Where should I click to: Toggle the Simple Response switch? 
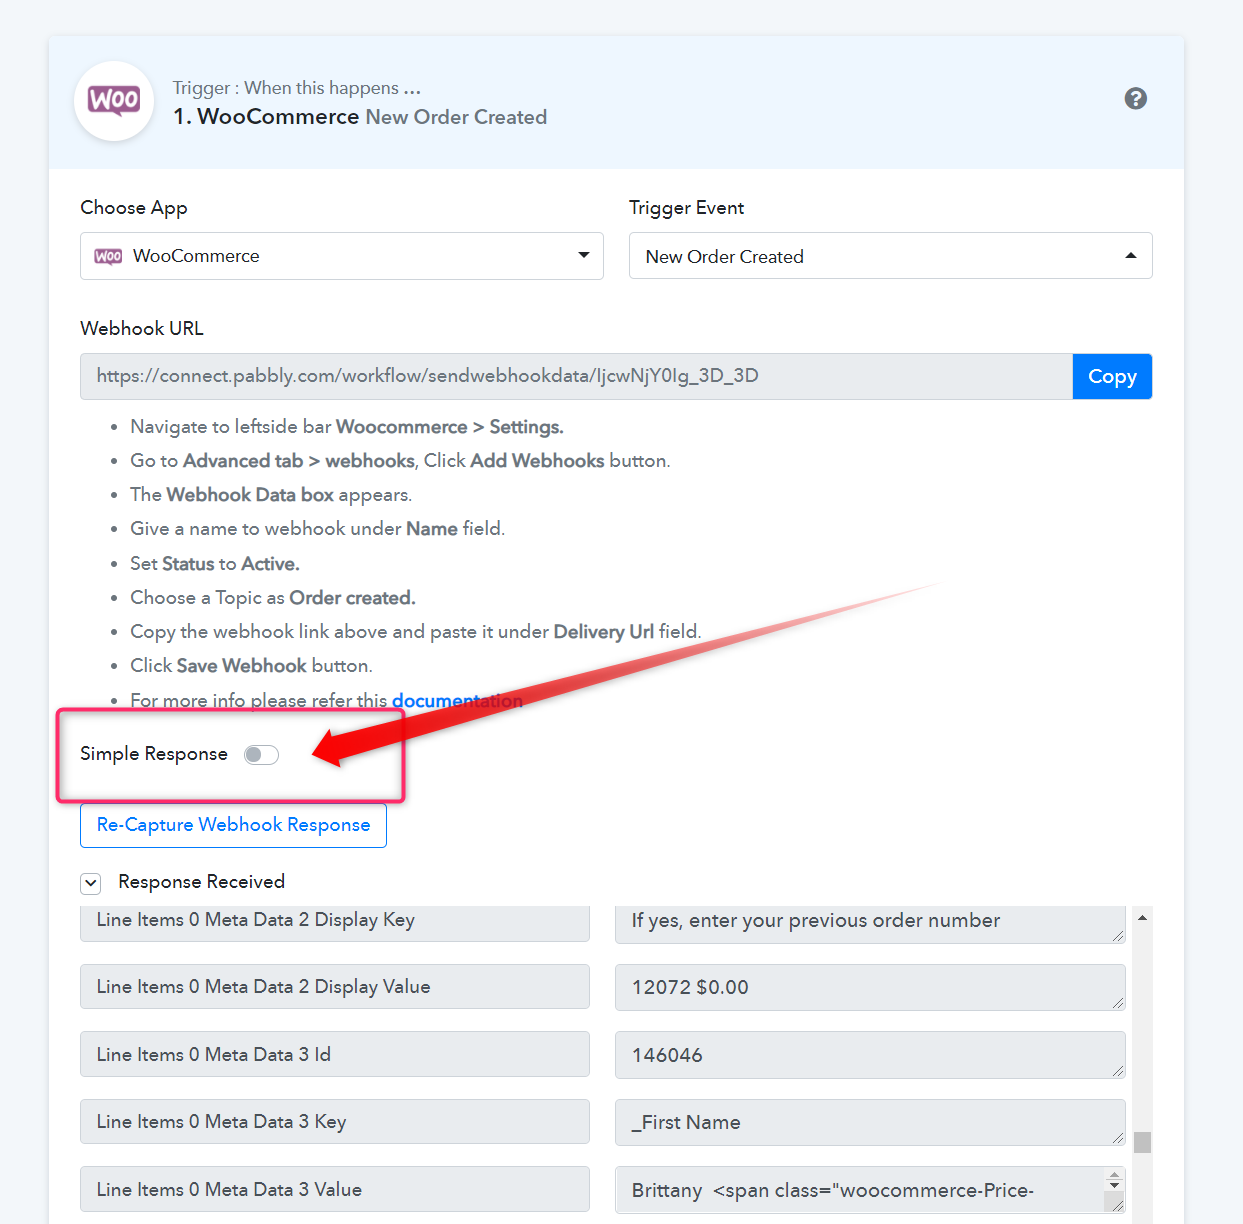[x=261, y=755]
